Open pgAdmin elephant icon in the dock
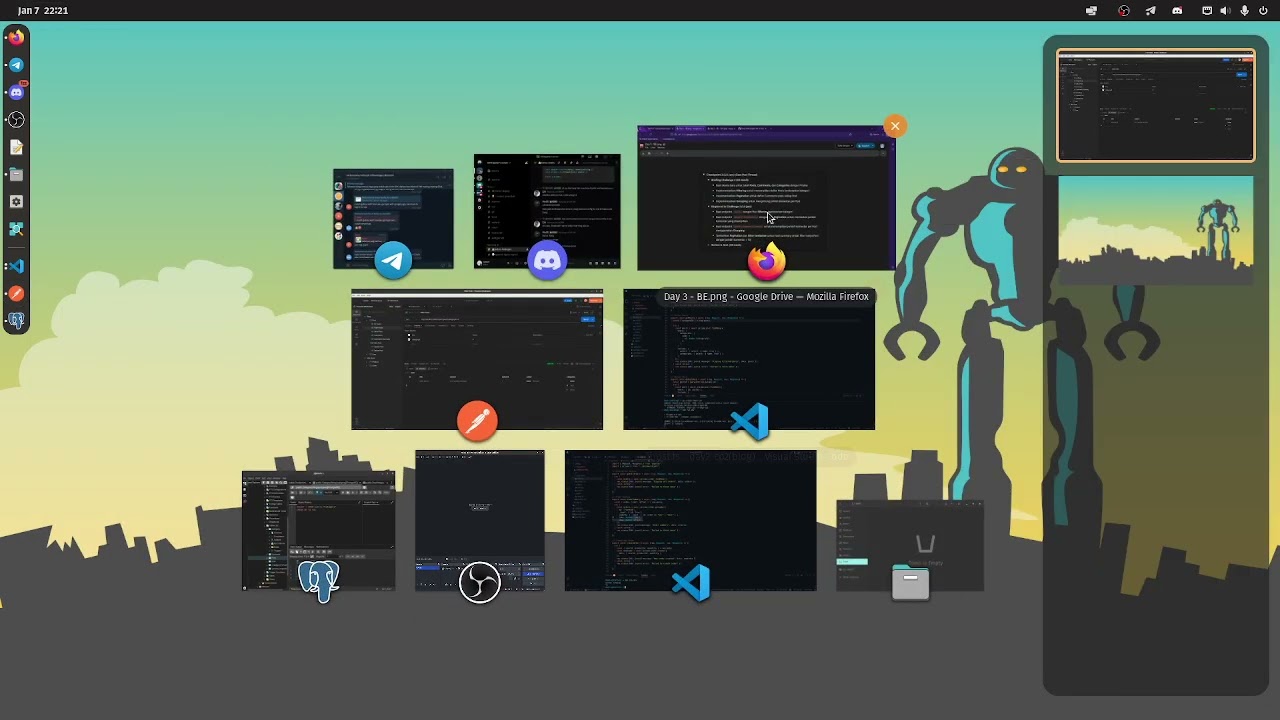 16,321
